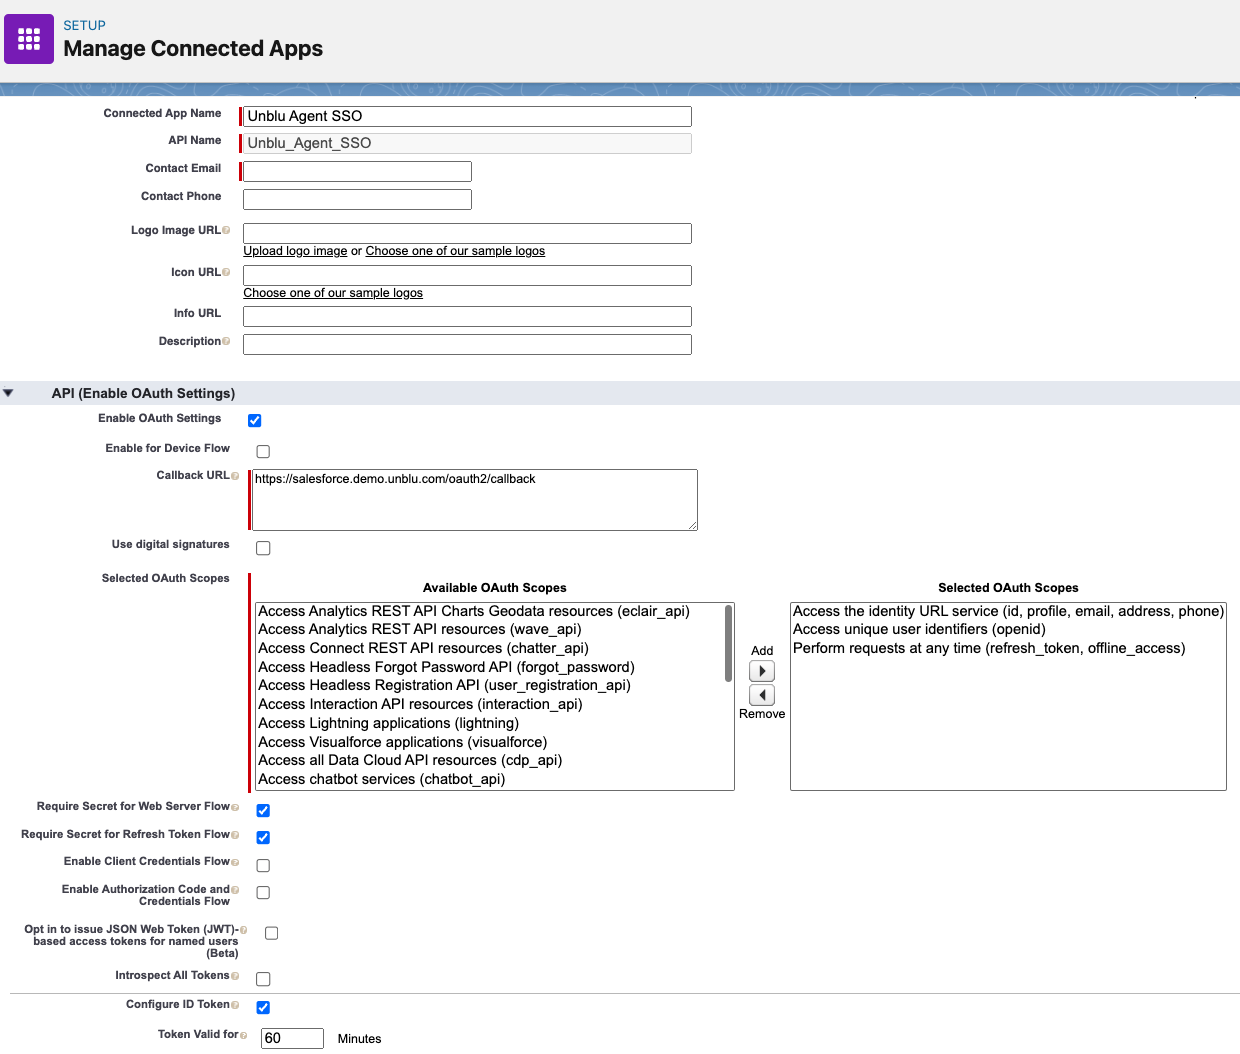Open the Salesforce App Launcher grid icon
Image resolution: width=1240 pixels, height=1054 pixels.
pyautogui.click(x=27, y=38)
